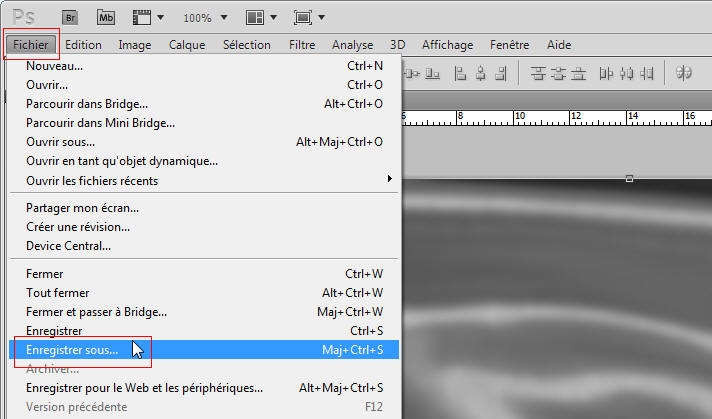The image size is (712, 419).
Task: Click the Screen Mode icon
Action: point(302,18)
